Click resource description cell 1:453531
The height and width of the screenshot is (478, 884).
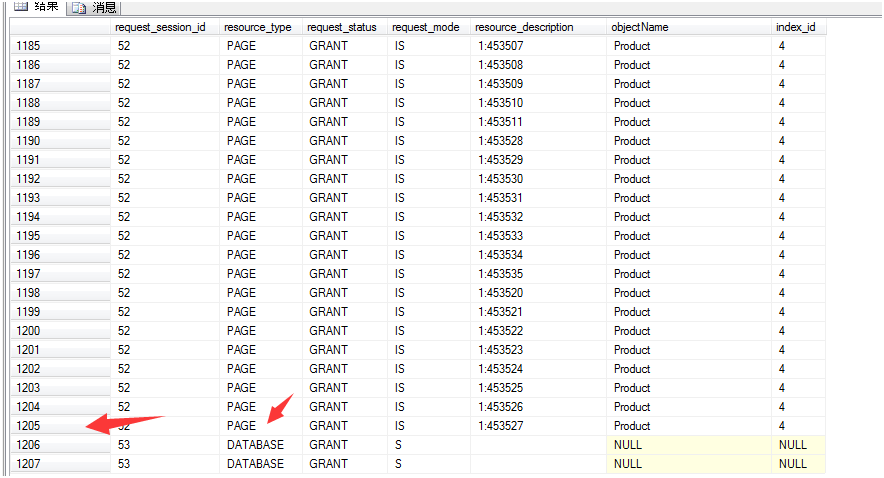pyautogui.click(x=538, y=198)
